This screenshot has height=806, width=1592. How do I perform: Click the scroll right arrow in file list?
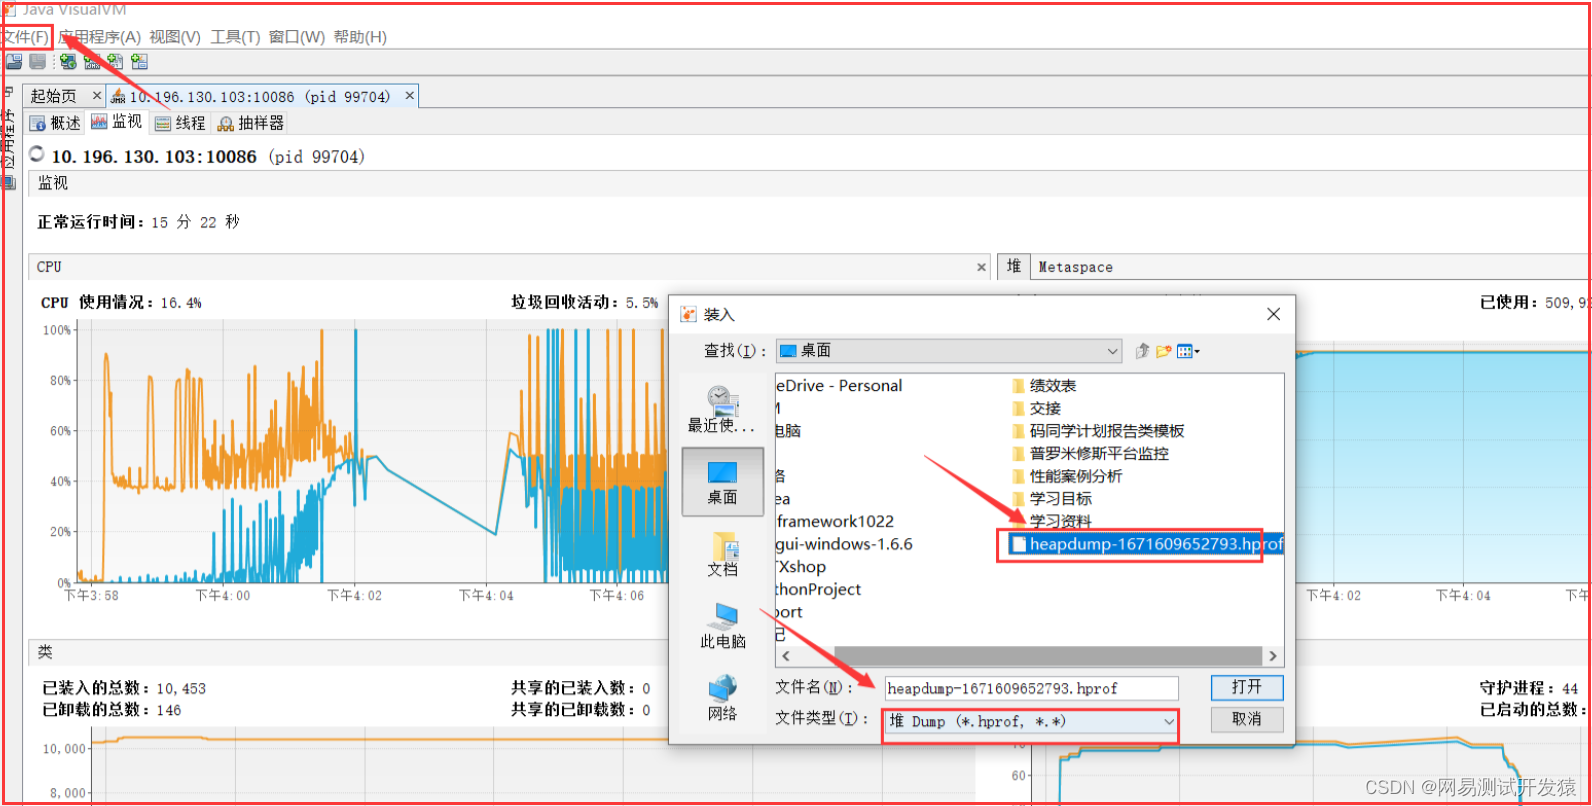pyautogui.click(x=1273, y=656)
